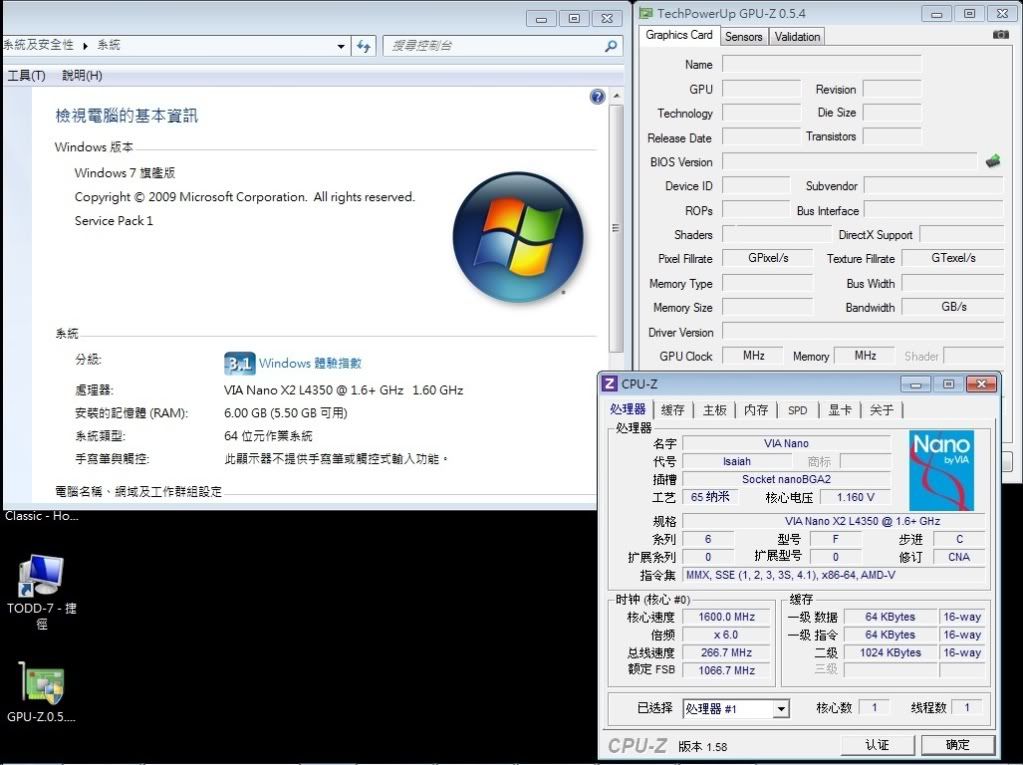This screenshot has height=765, width=1023.
Task: Minimize the GPU-Z window
Action: tap(937, 14)
